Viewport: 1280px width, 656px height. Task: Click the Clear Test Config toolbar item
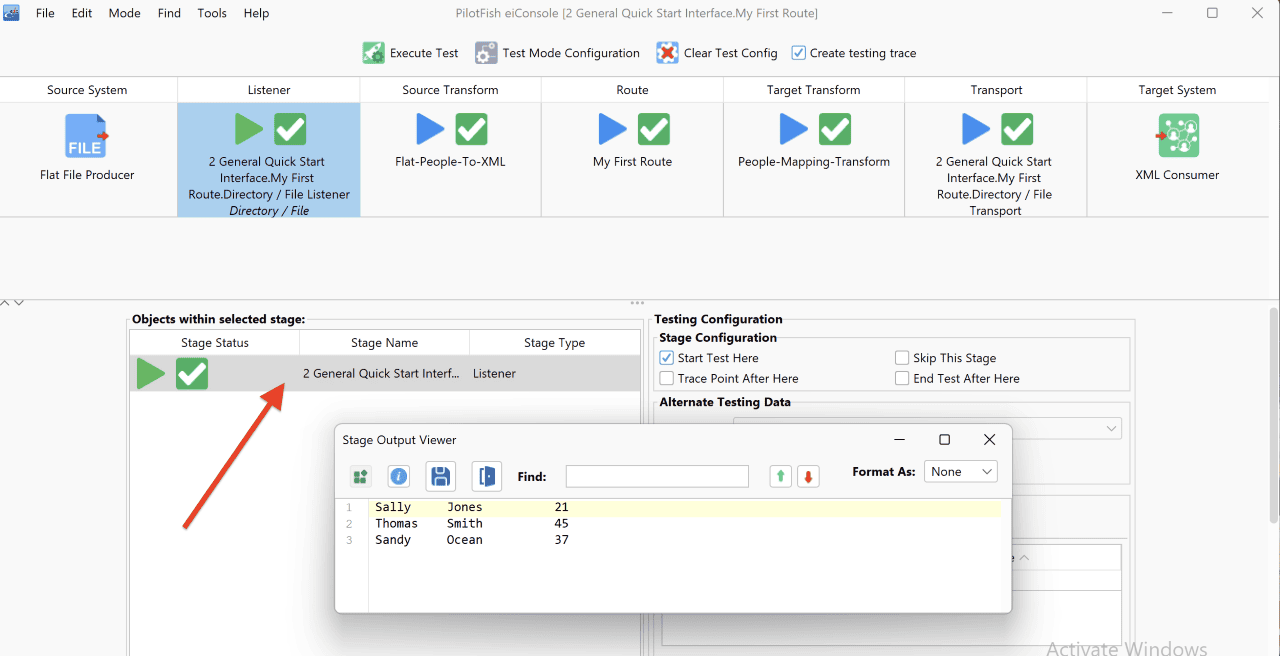pos(717,53)
